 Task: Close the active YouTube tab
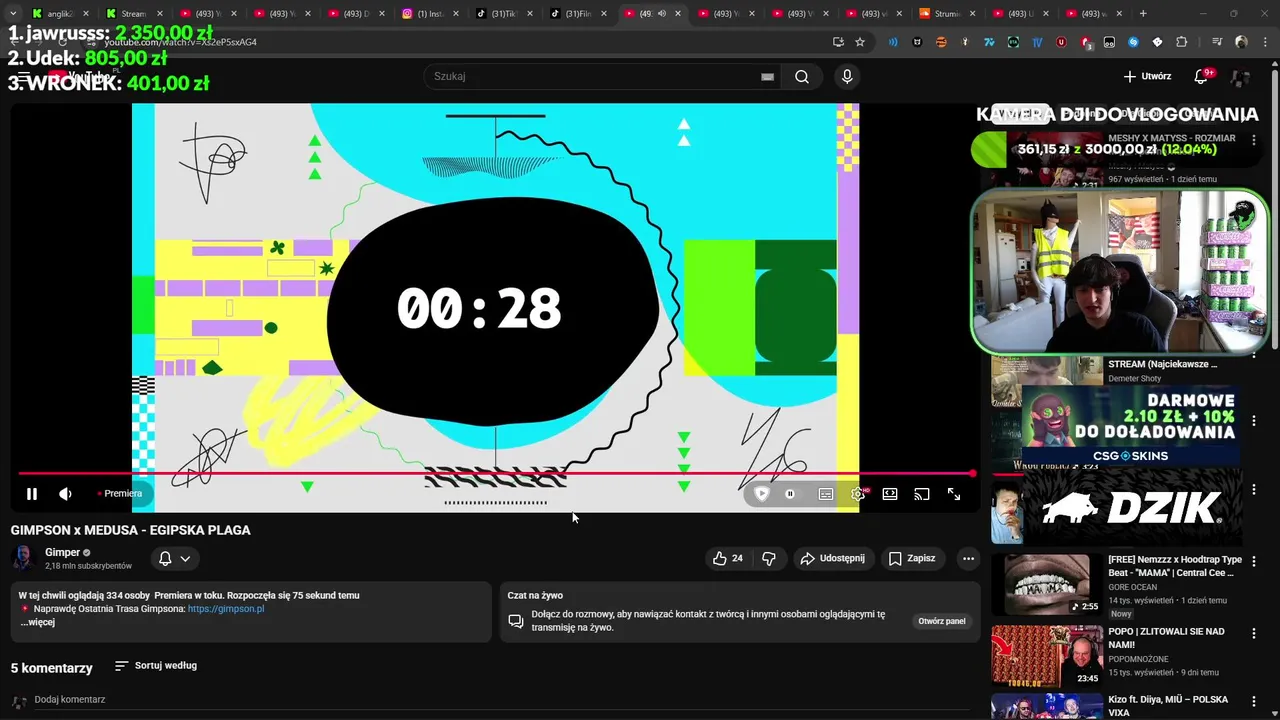(x=678, y=14)
